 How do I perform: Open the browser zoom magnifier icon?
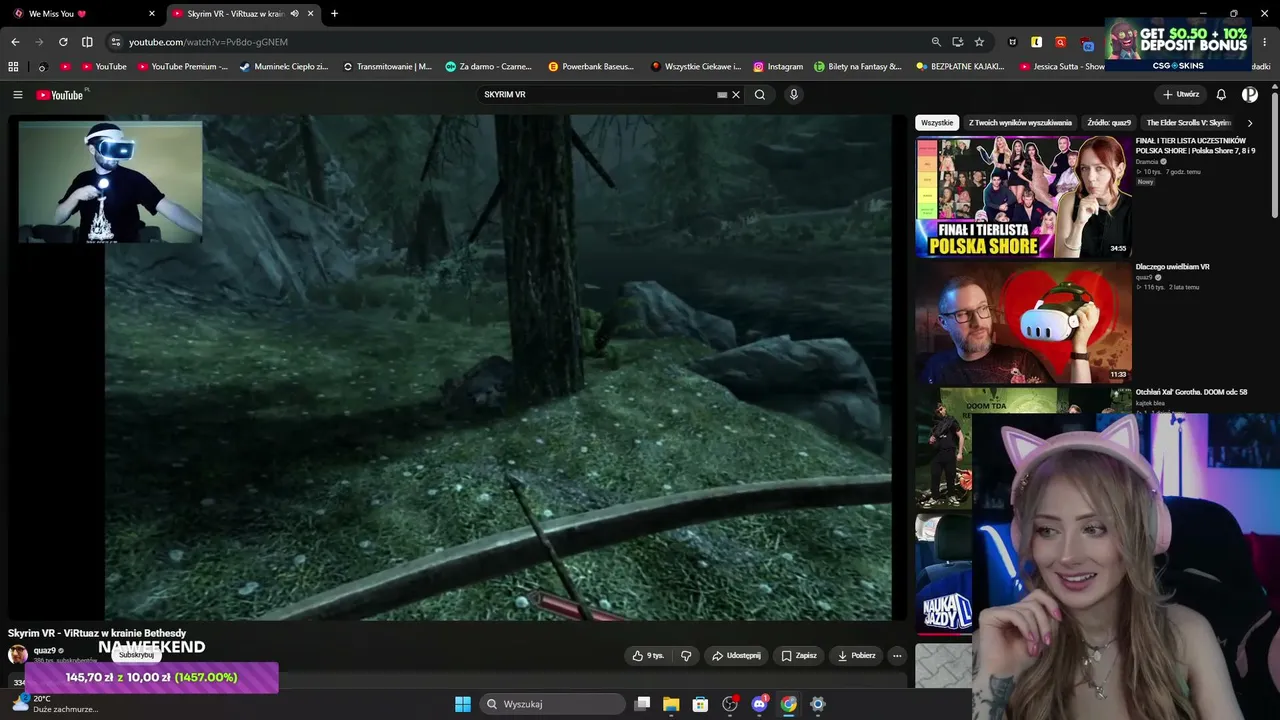coord(936,42)
